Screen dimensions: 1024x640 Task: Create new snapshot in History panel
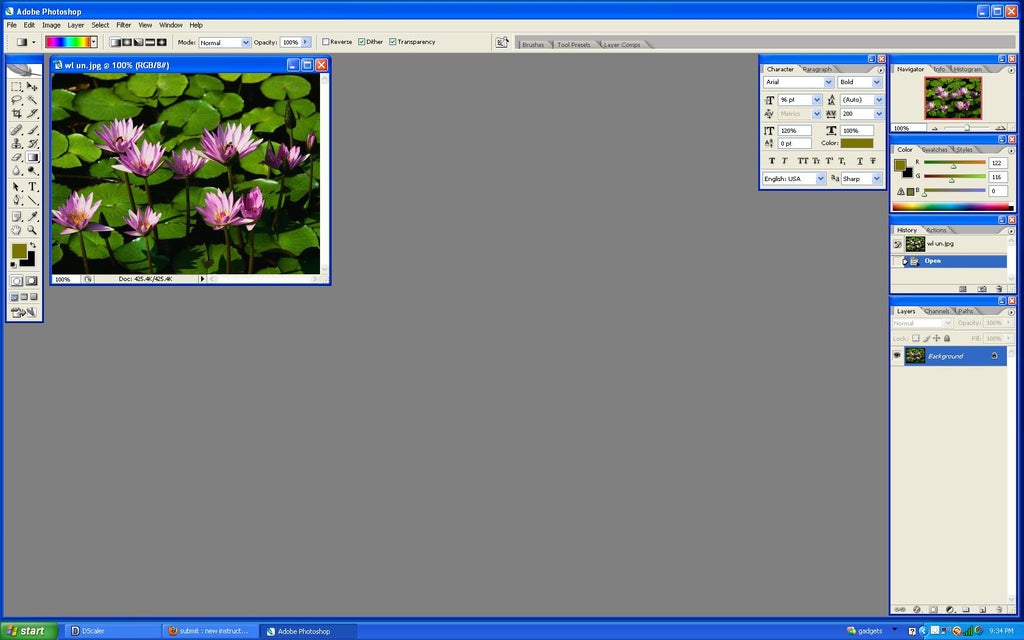click(x=981, y=289)
